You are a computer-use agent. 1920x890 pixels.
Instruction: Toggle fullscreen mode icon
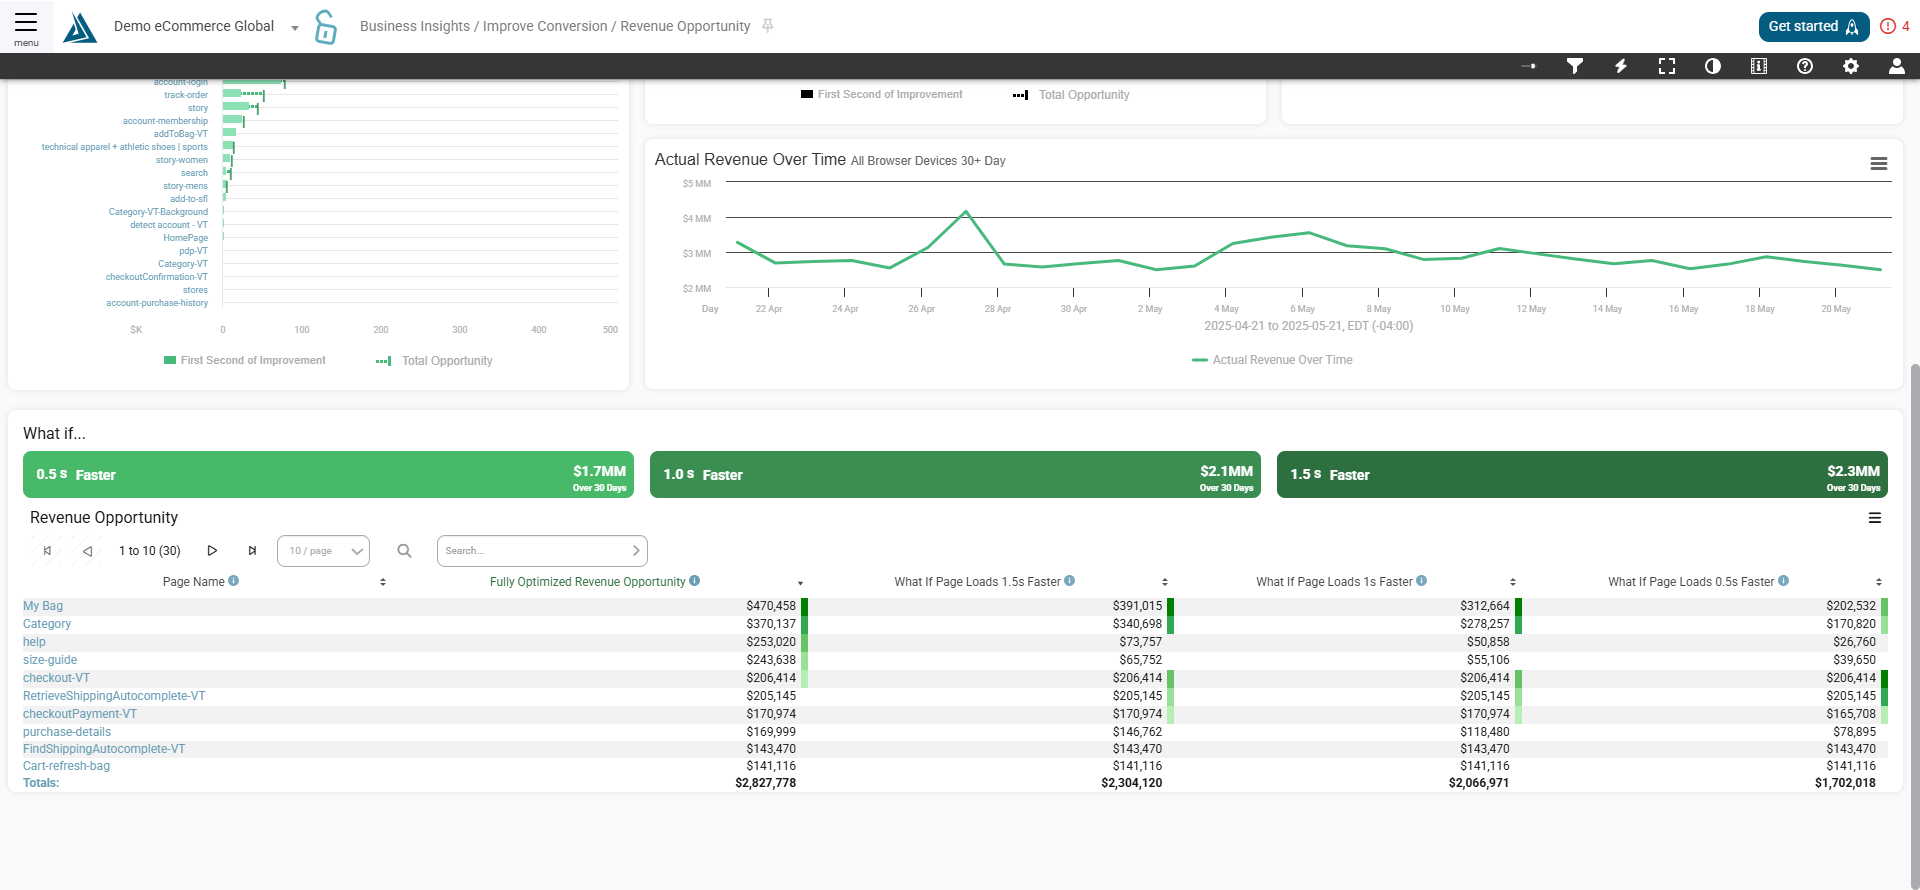pyautogui.click(x=1667, y=66)
